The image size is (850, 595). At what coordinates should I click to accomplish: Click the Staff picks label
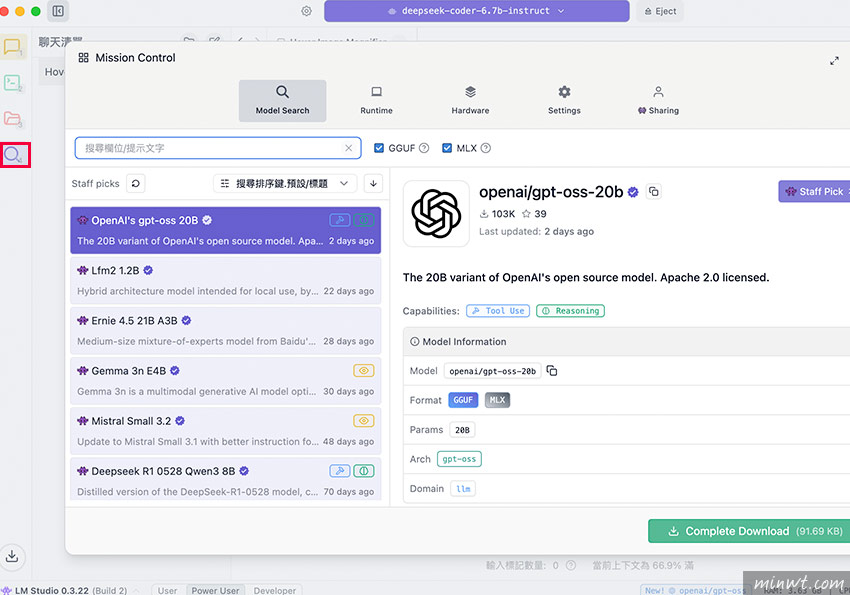[x=95, y=184]
